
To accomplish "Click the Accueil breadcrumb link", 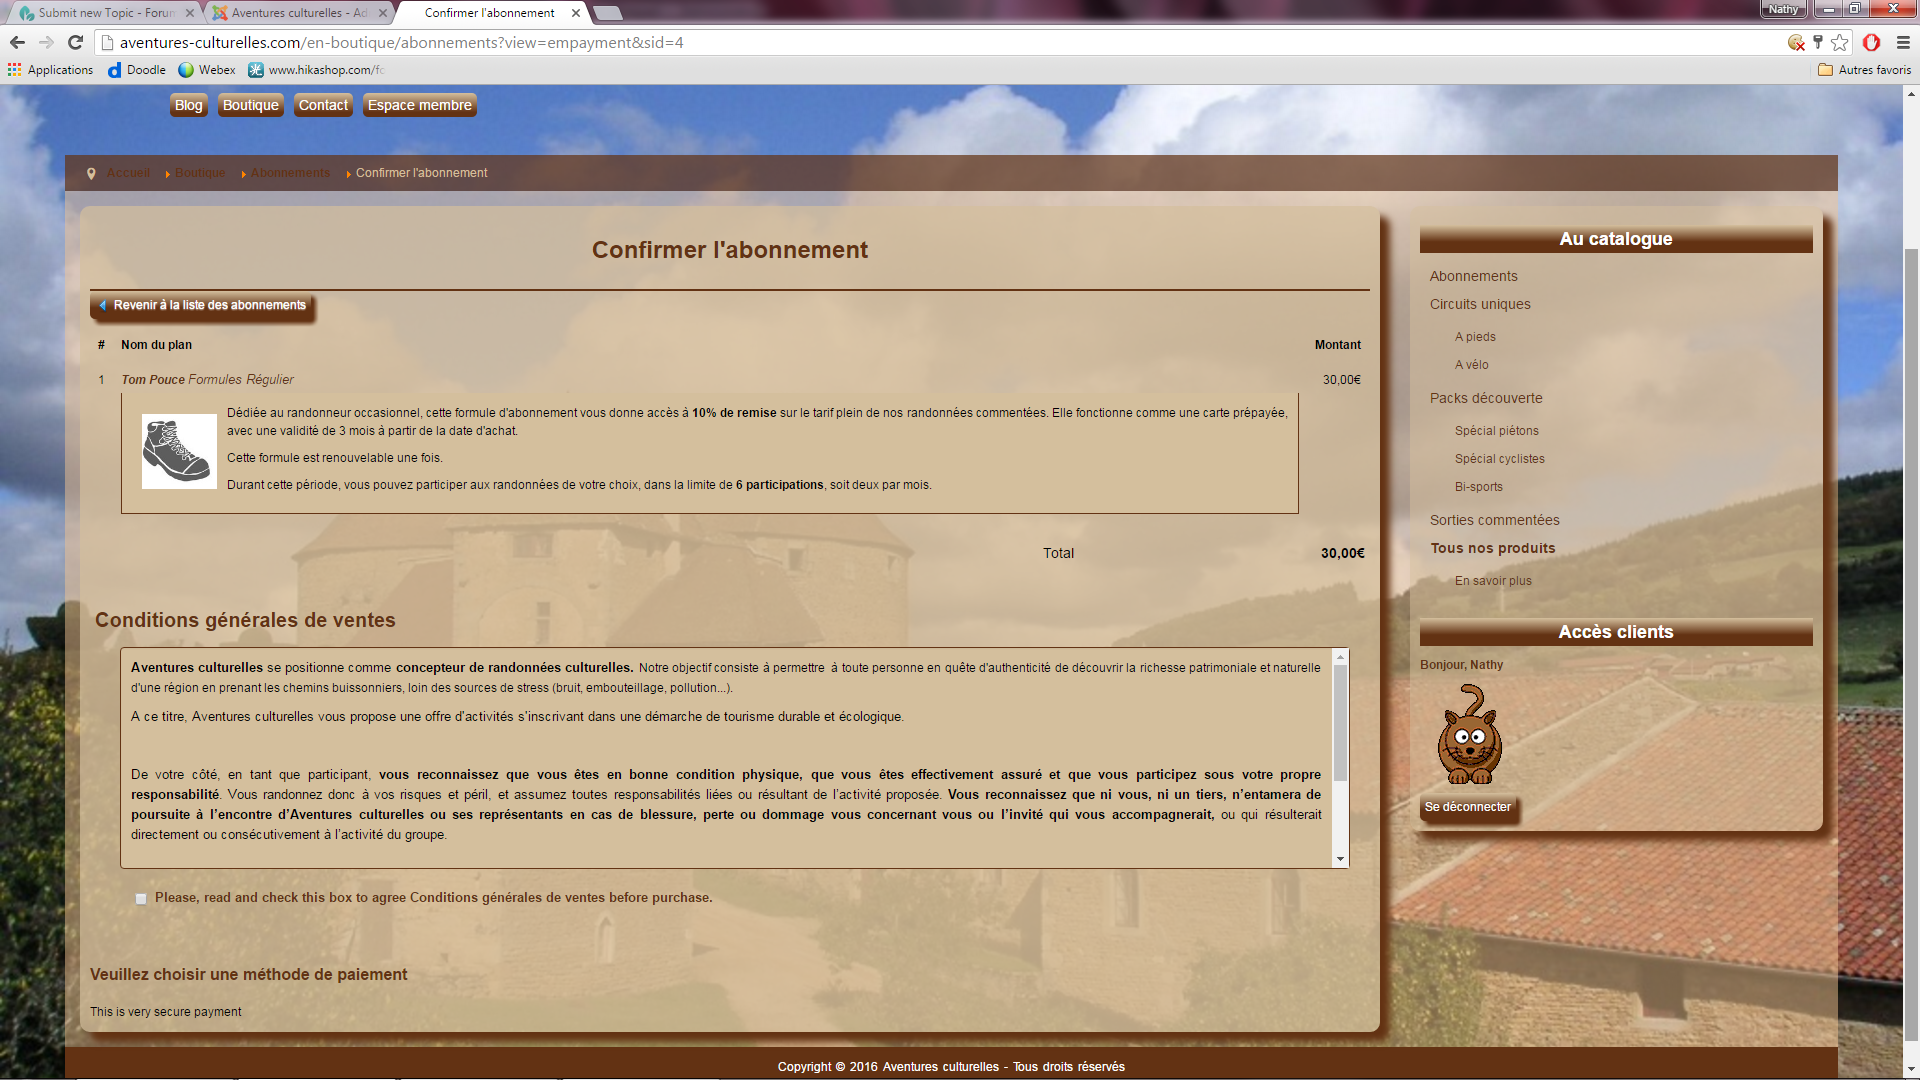I will pyautogui.click(x=128, y=173).
